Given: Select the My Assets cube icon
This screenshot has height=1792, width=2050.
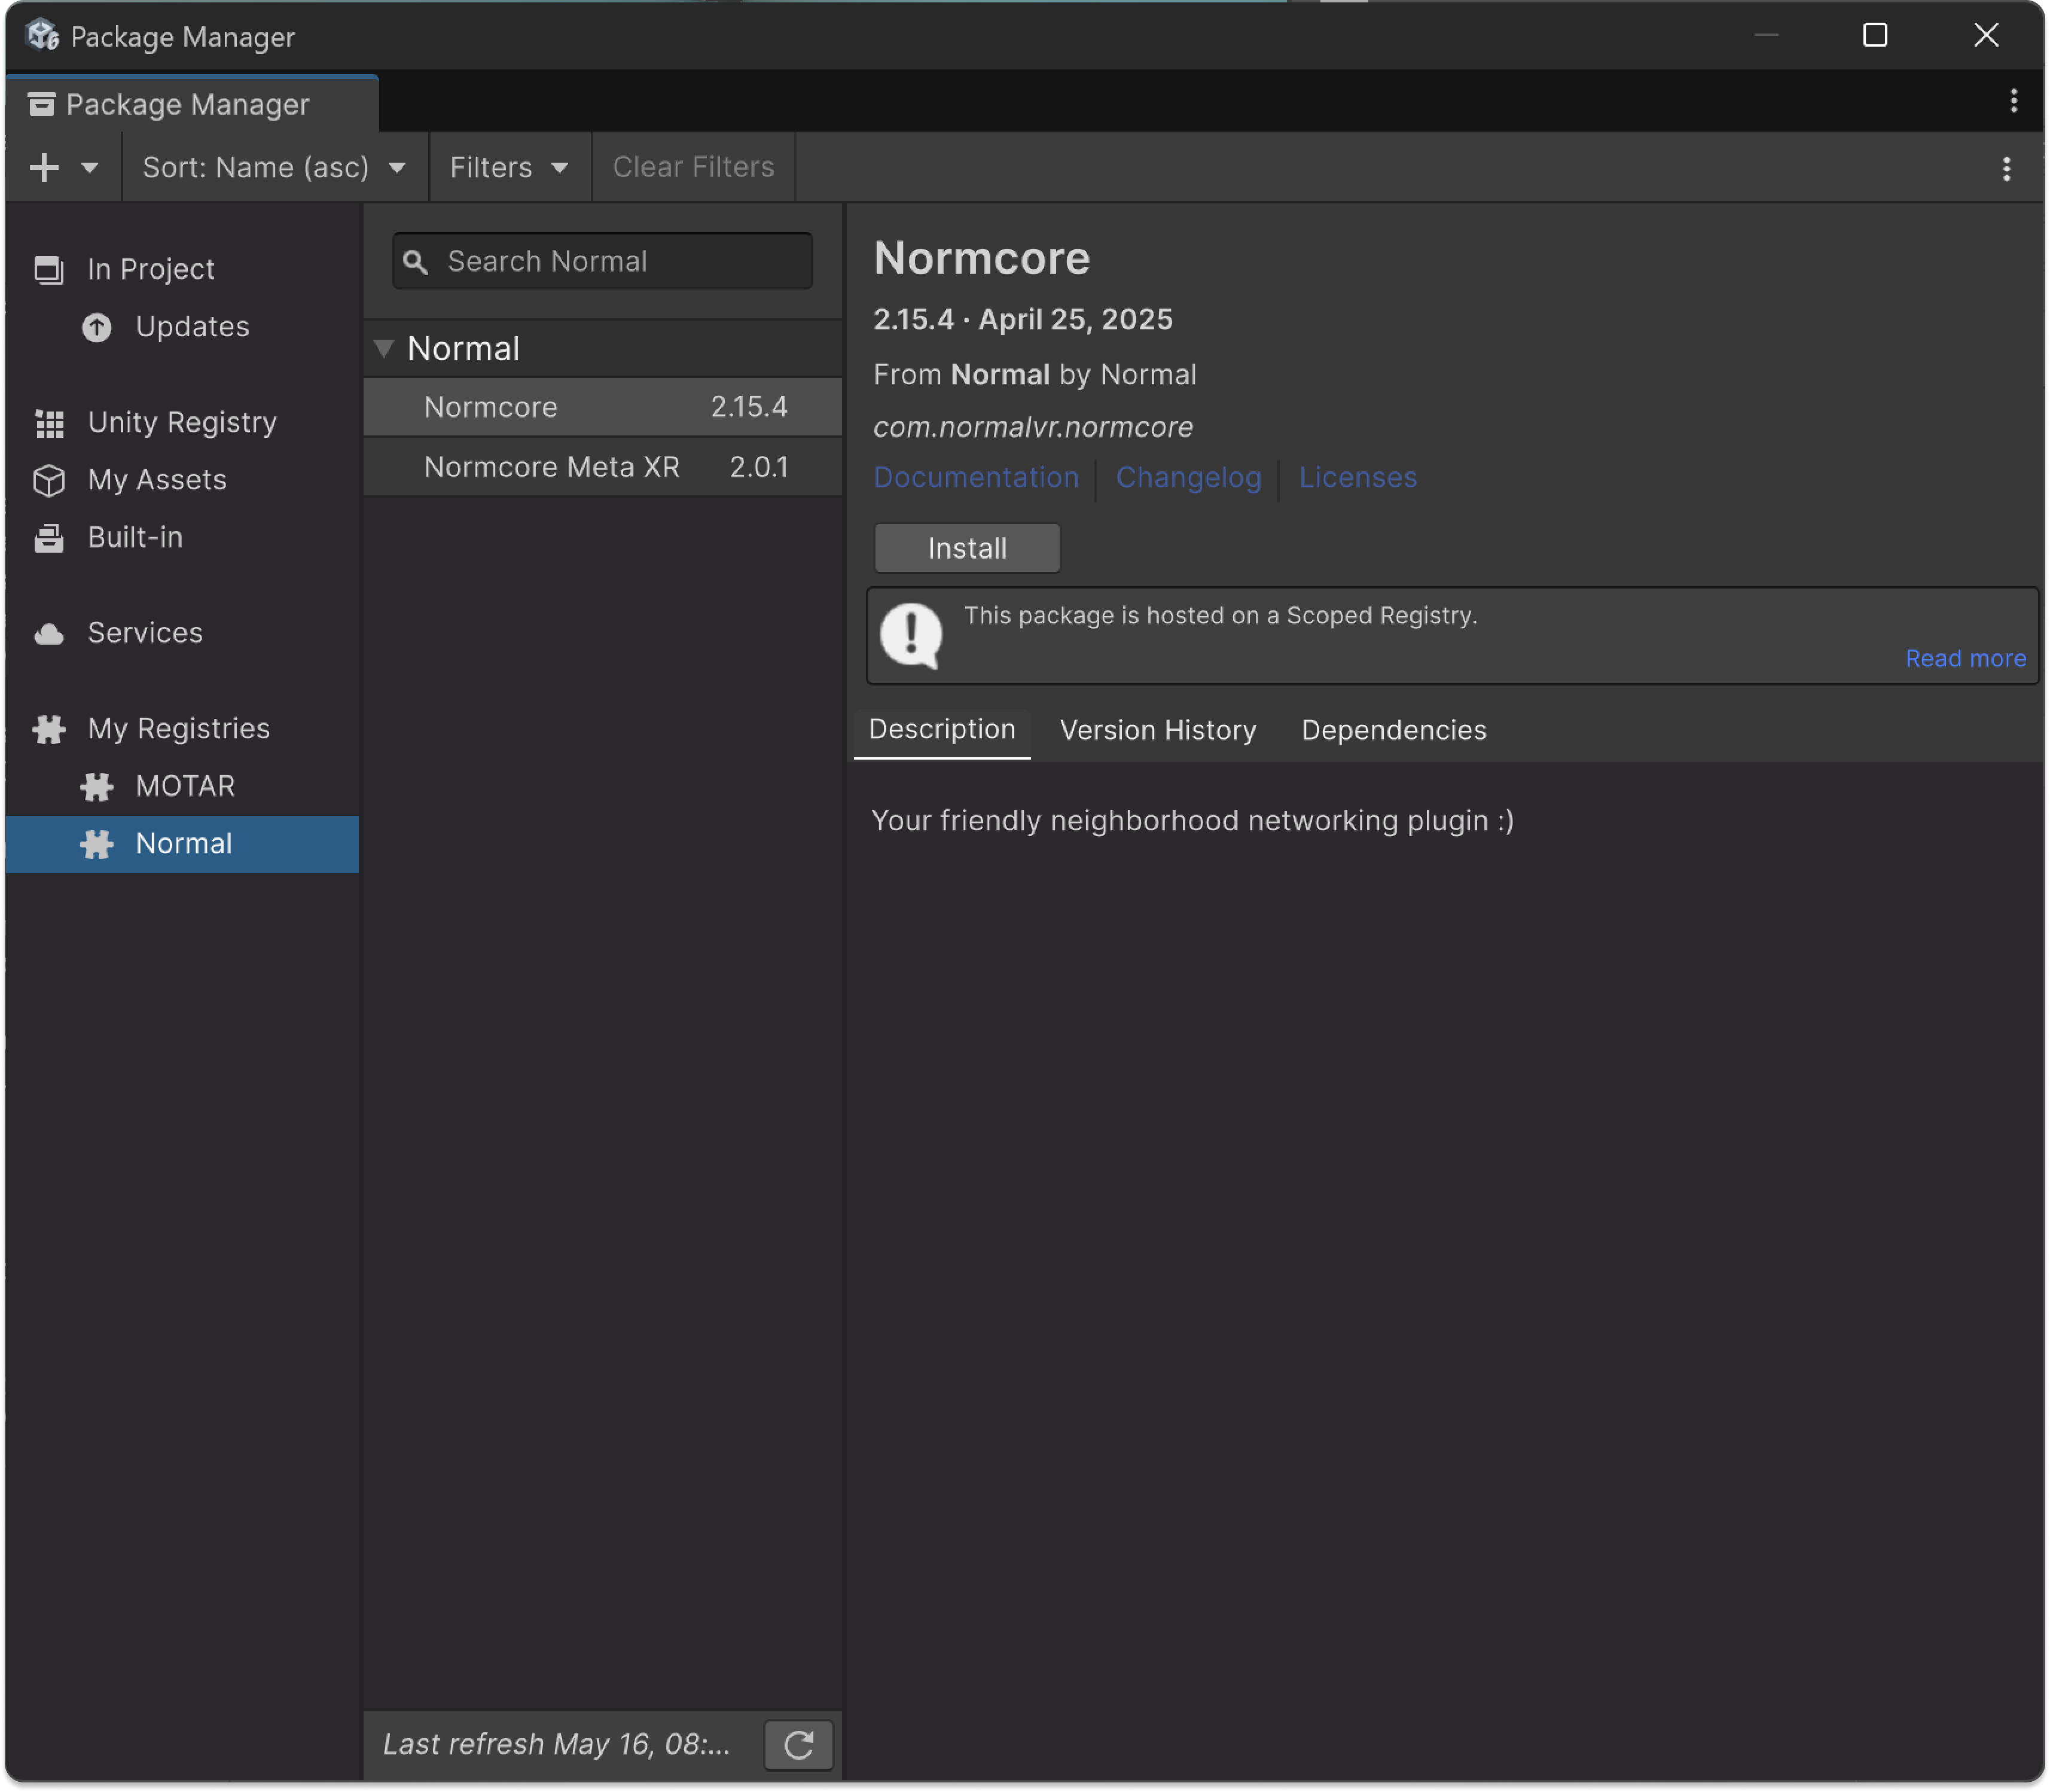Looking at the screenshot, I should [x=49, y=481].
